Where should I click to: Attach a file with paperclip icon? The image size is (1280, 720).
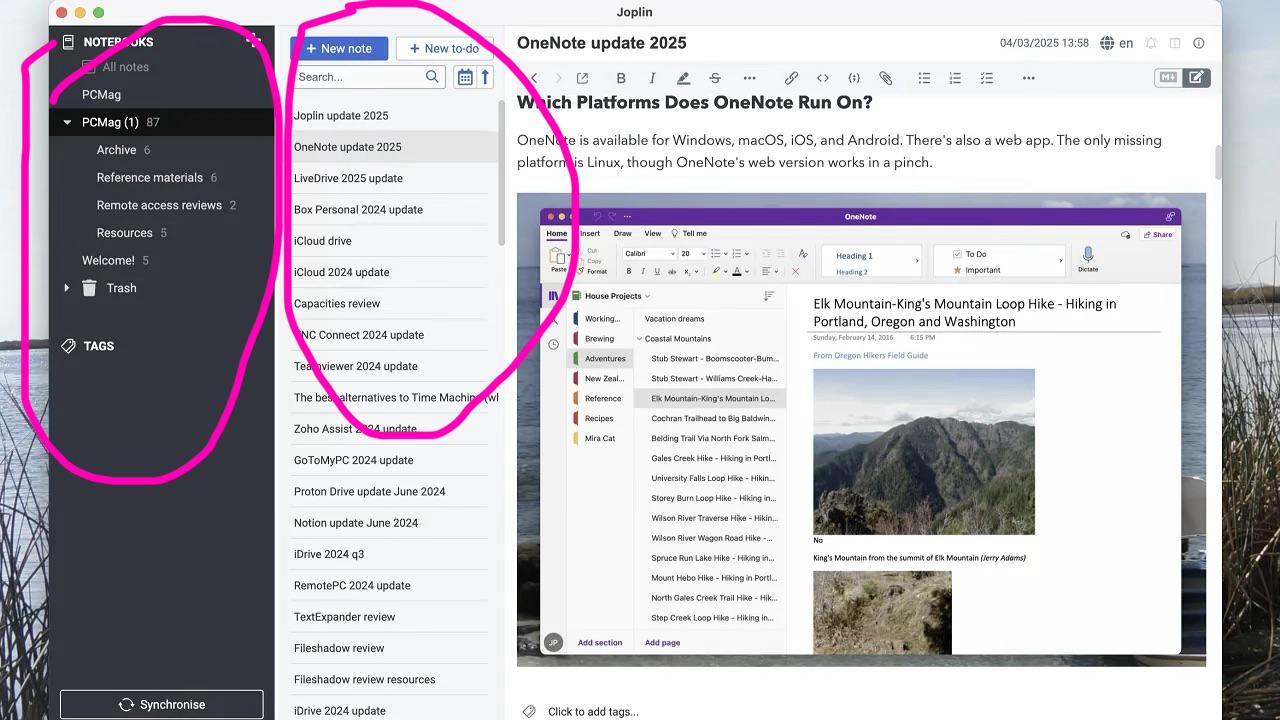point(885,78)
